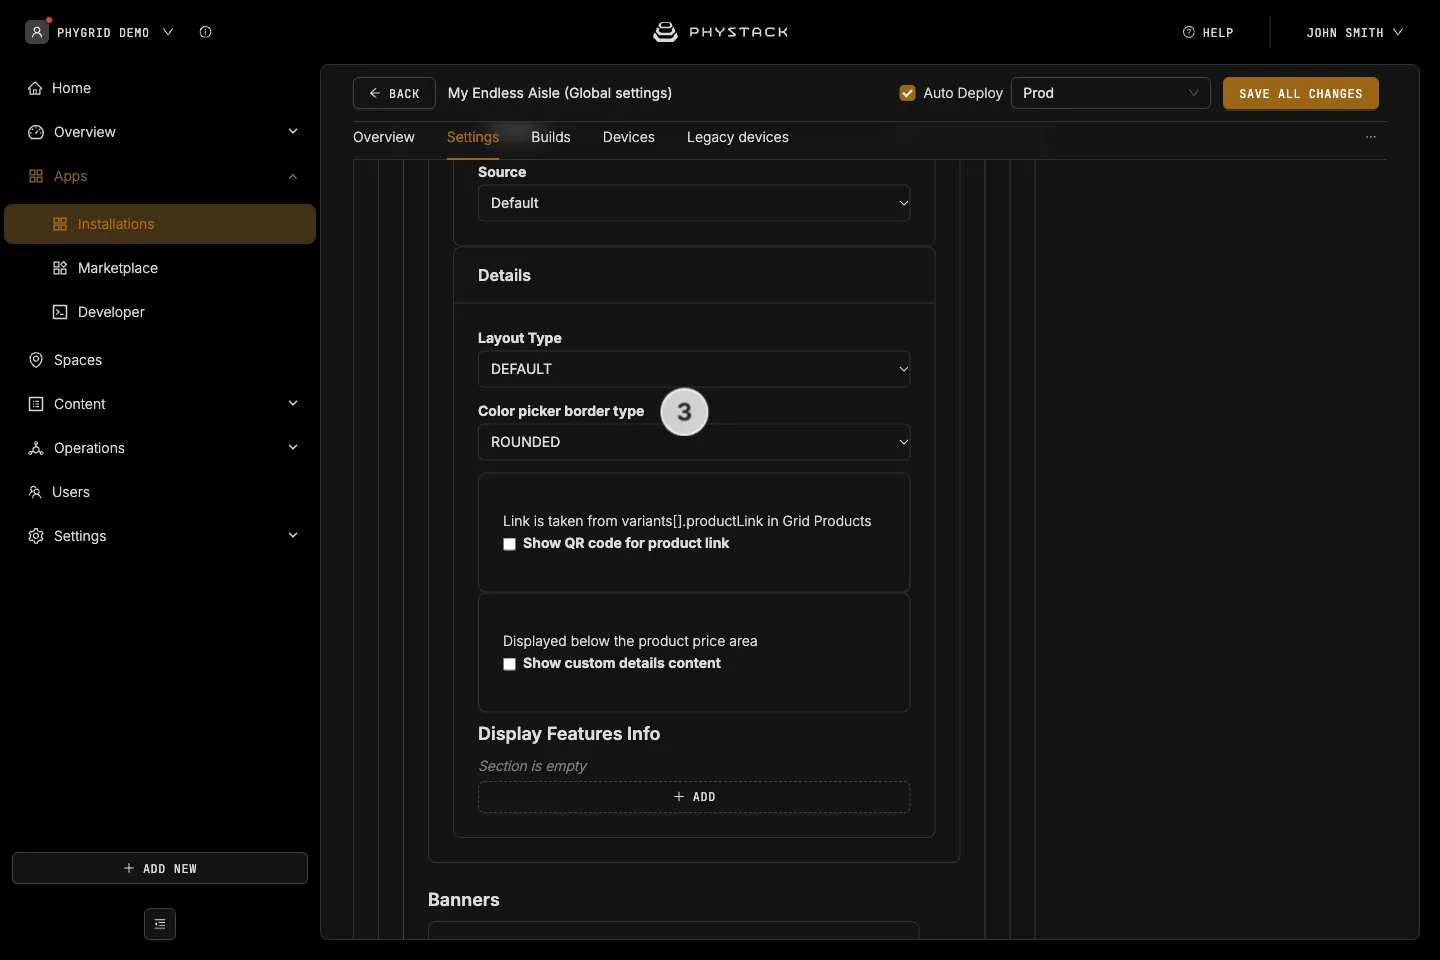Expand the Content section chevron
Viewport: 1440px width, 960px height.
tap(293, 404)
